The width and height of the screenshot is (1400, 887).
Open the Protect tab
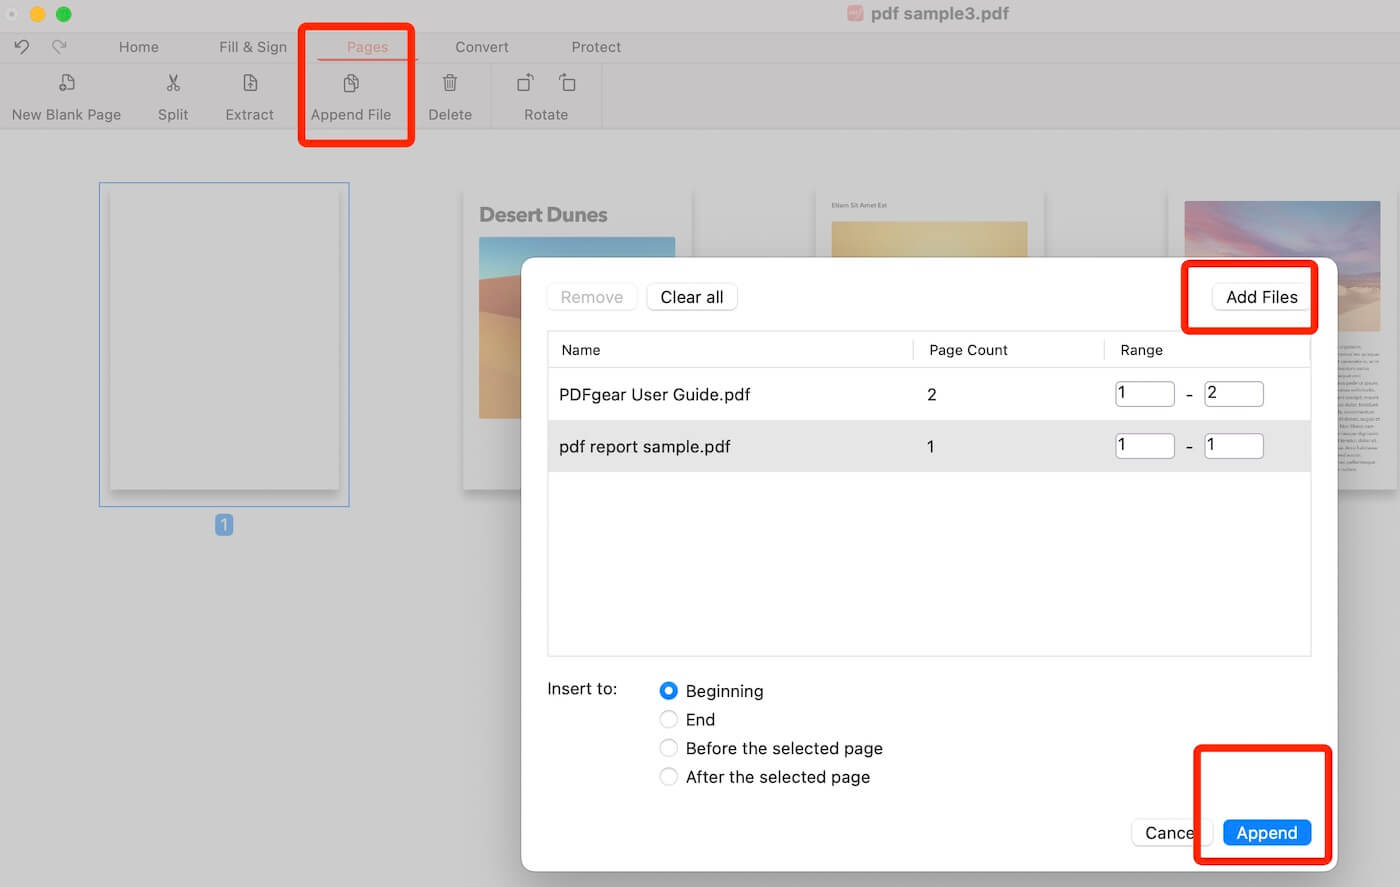point(596,46)
